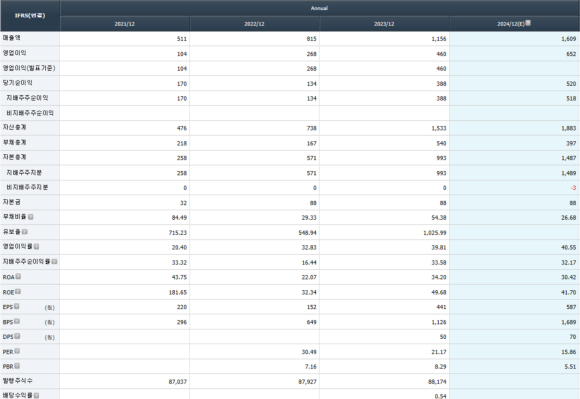
Task: Click the info icon next to 배당수익률
Action: (x=36, y=395)
